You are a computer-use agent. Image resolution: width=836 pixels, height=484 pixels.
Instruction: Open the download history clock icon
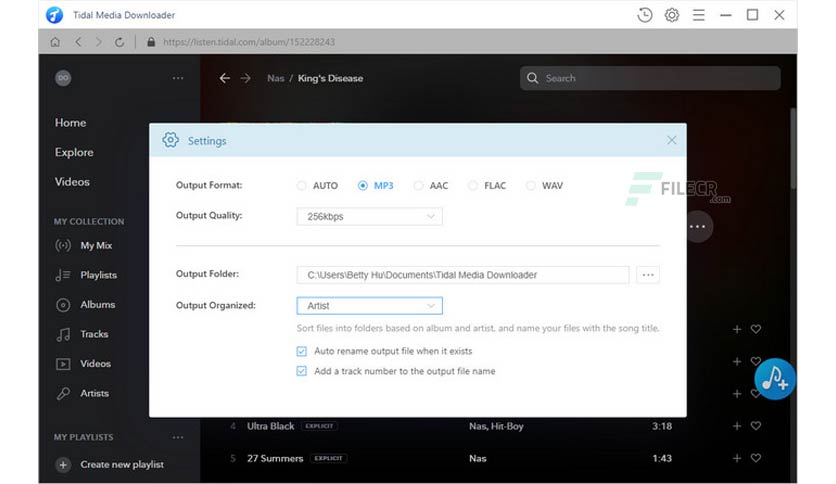point(645,15)
